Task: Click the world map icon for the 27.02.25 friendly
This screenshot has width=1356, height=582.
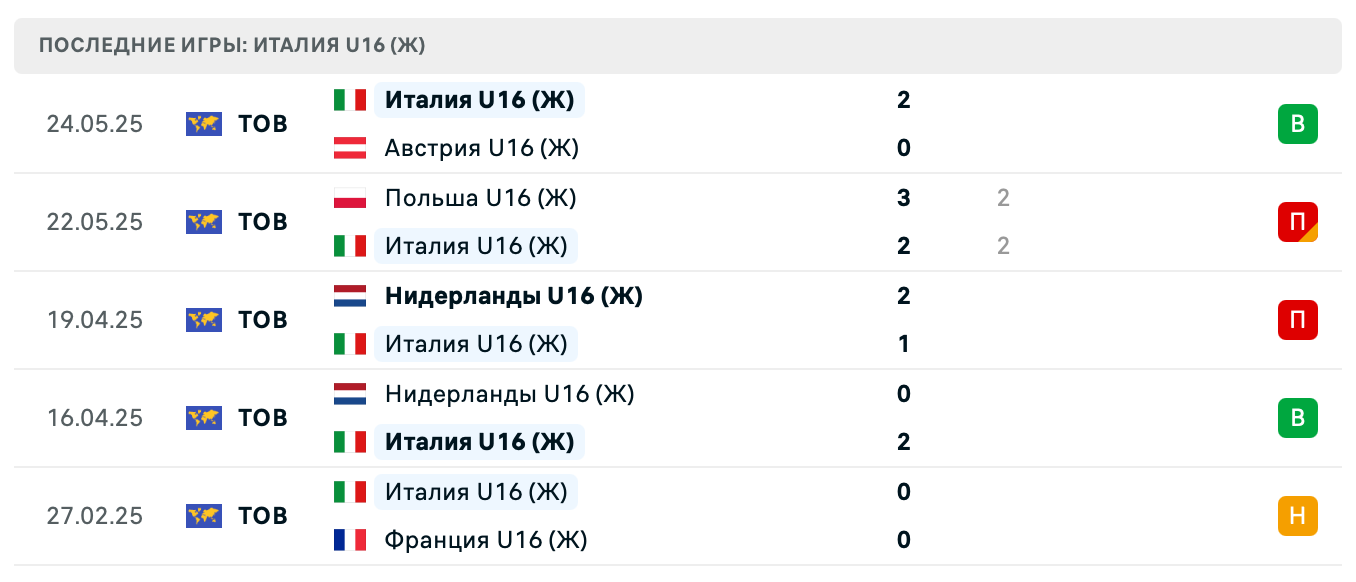Action: pyautogui.click(x=203, y=516)
